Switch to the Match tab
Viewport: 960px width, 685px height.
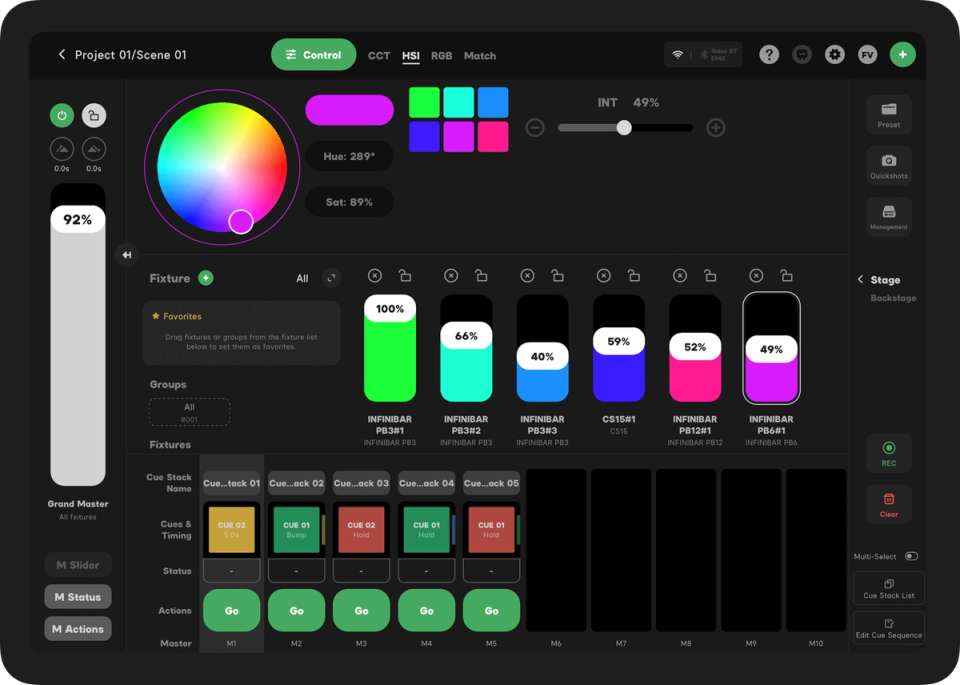480,56
